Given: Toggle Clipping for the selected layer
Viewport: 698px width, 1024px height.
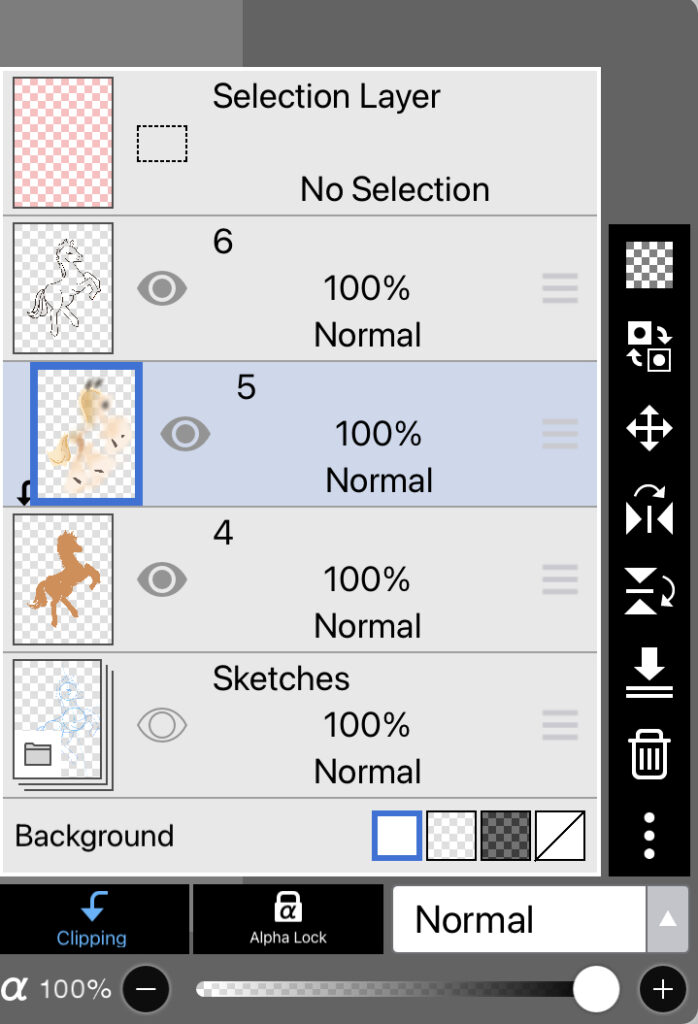Looking at the screenshot, I should pos(92,919).
